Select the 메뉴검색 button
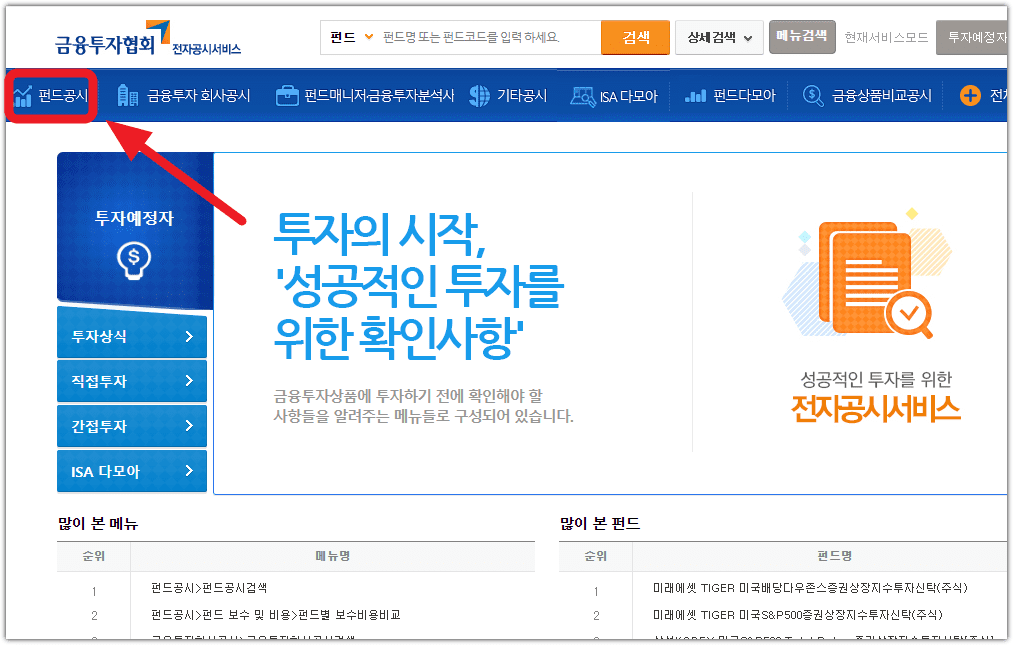This screenshot has width=1013, height=645. pyautogui.click(x=802, y=37)
